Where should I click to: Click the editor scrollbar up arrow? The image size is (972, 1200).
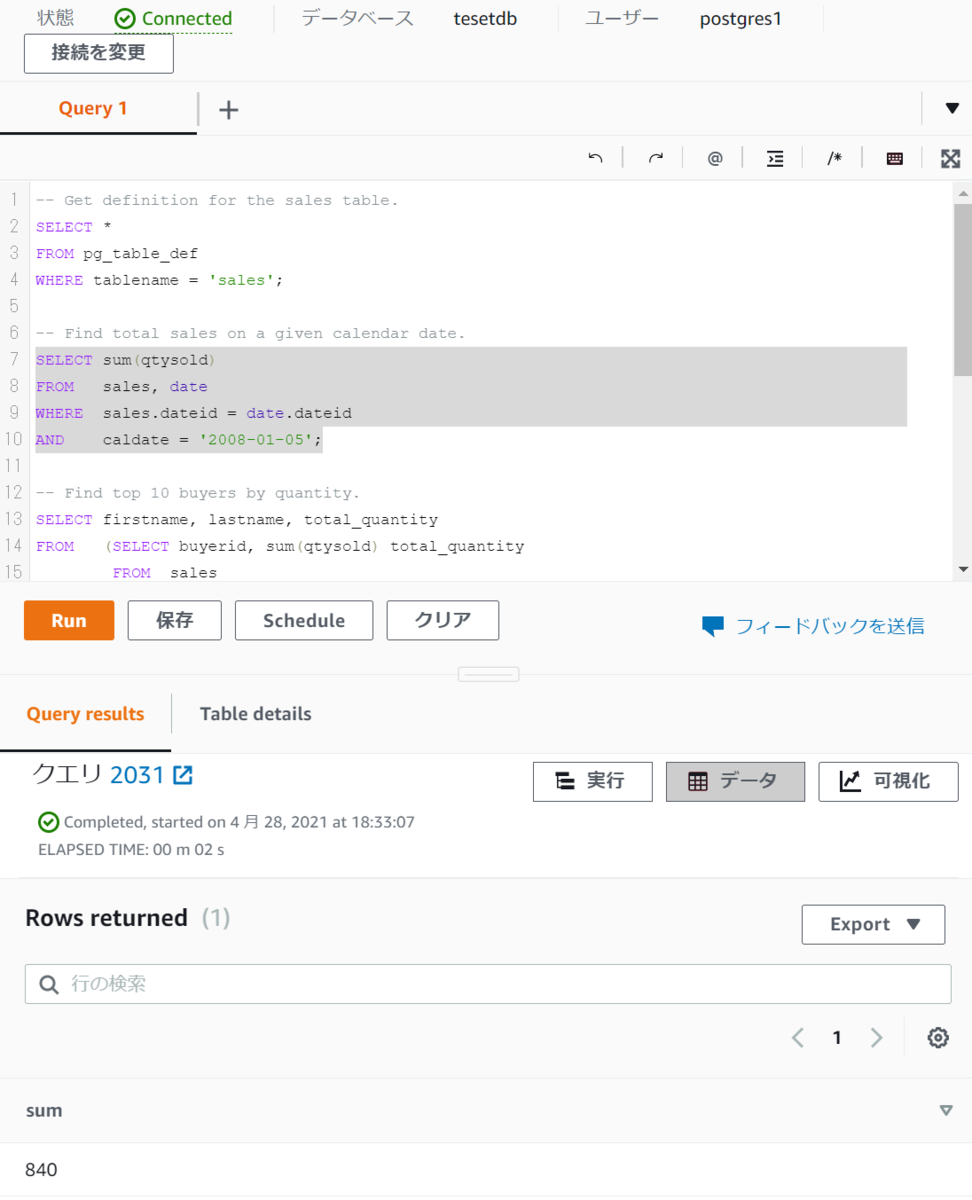(x=963, y=193)
